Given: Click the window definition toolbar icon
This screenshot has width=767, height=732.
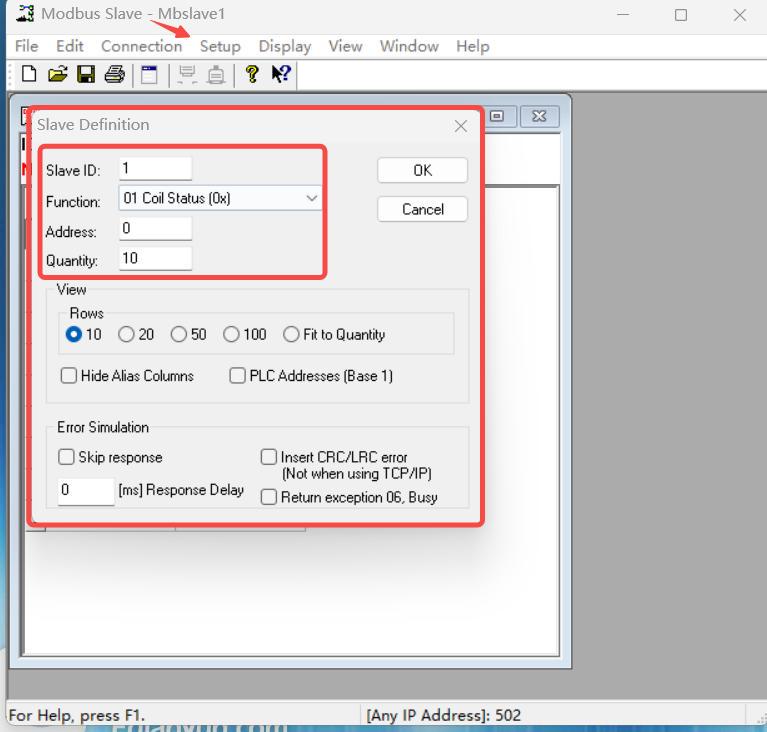Looking at the screenshot, I should click(148, 74).
